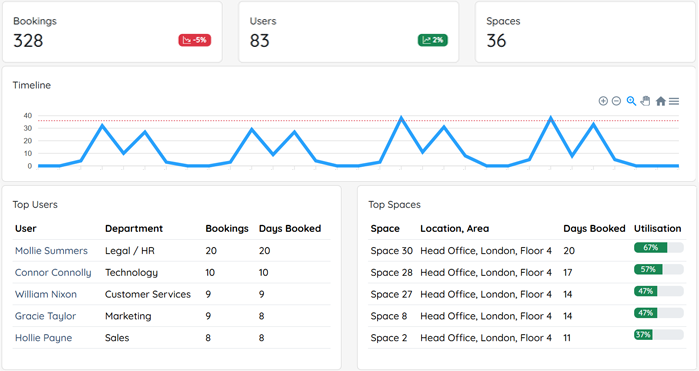
Task: Open Hollie Payne user link
Action: pos(43,338)
